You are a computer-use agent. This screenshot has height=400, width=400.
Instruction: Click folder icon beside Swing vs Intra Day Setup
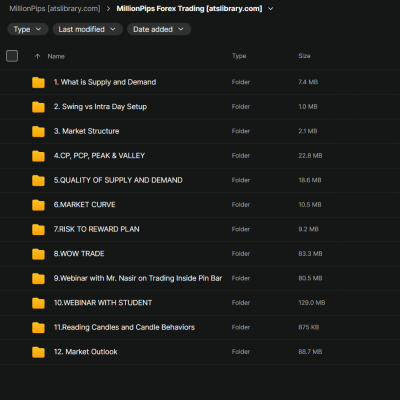(x=38, y=107)
